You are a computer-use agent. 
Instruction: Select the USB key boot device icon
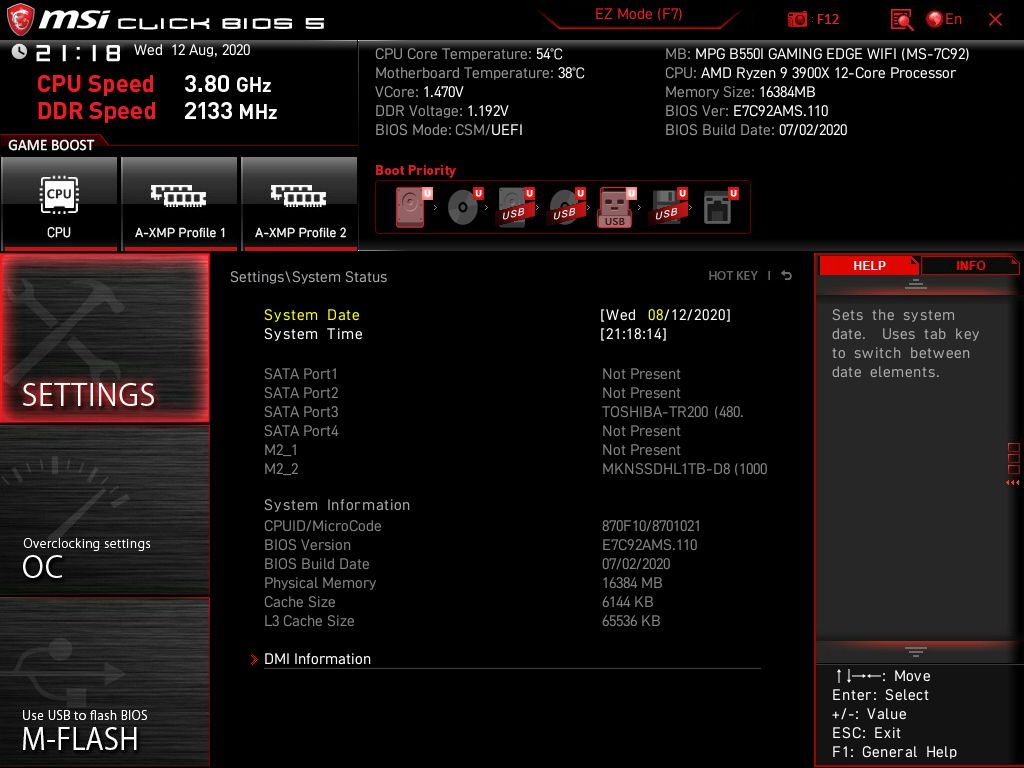[617, 207]
